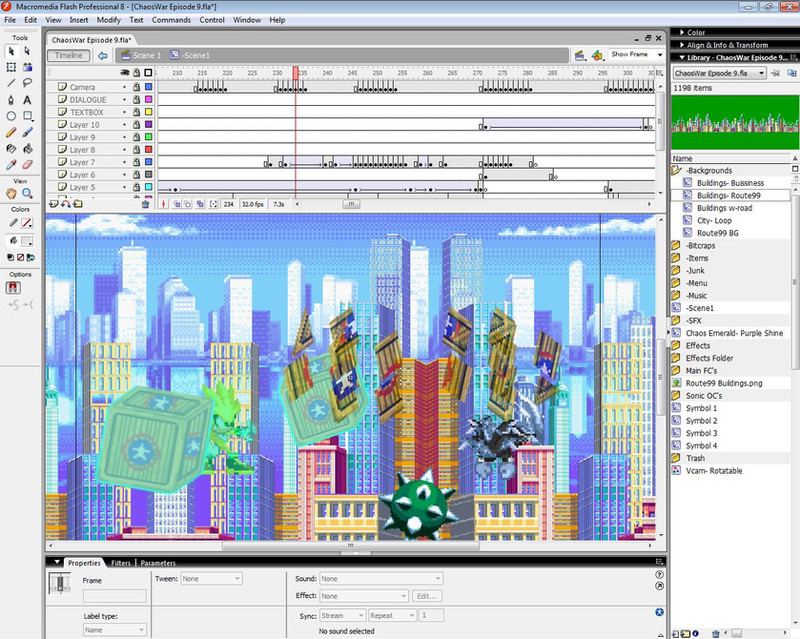Select the Text tool

(x=27, y=100)
